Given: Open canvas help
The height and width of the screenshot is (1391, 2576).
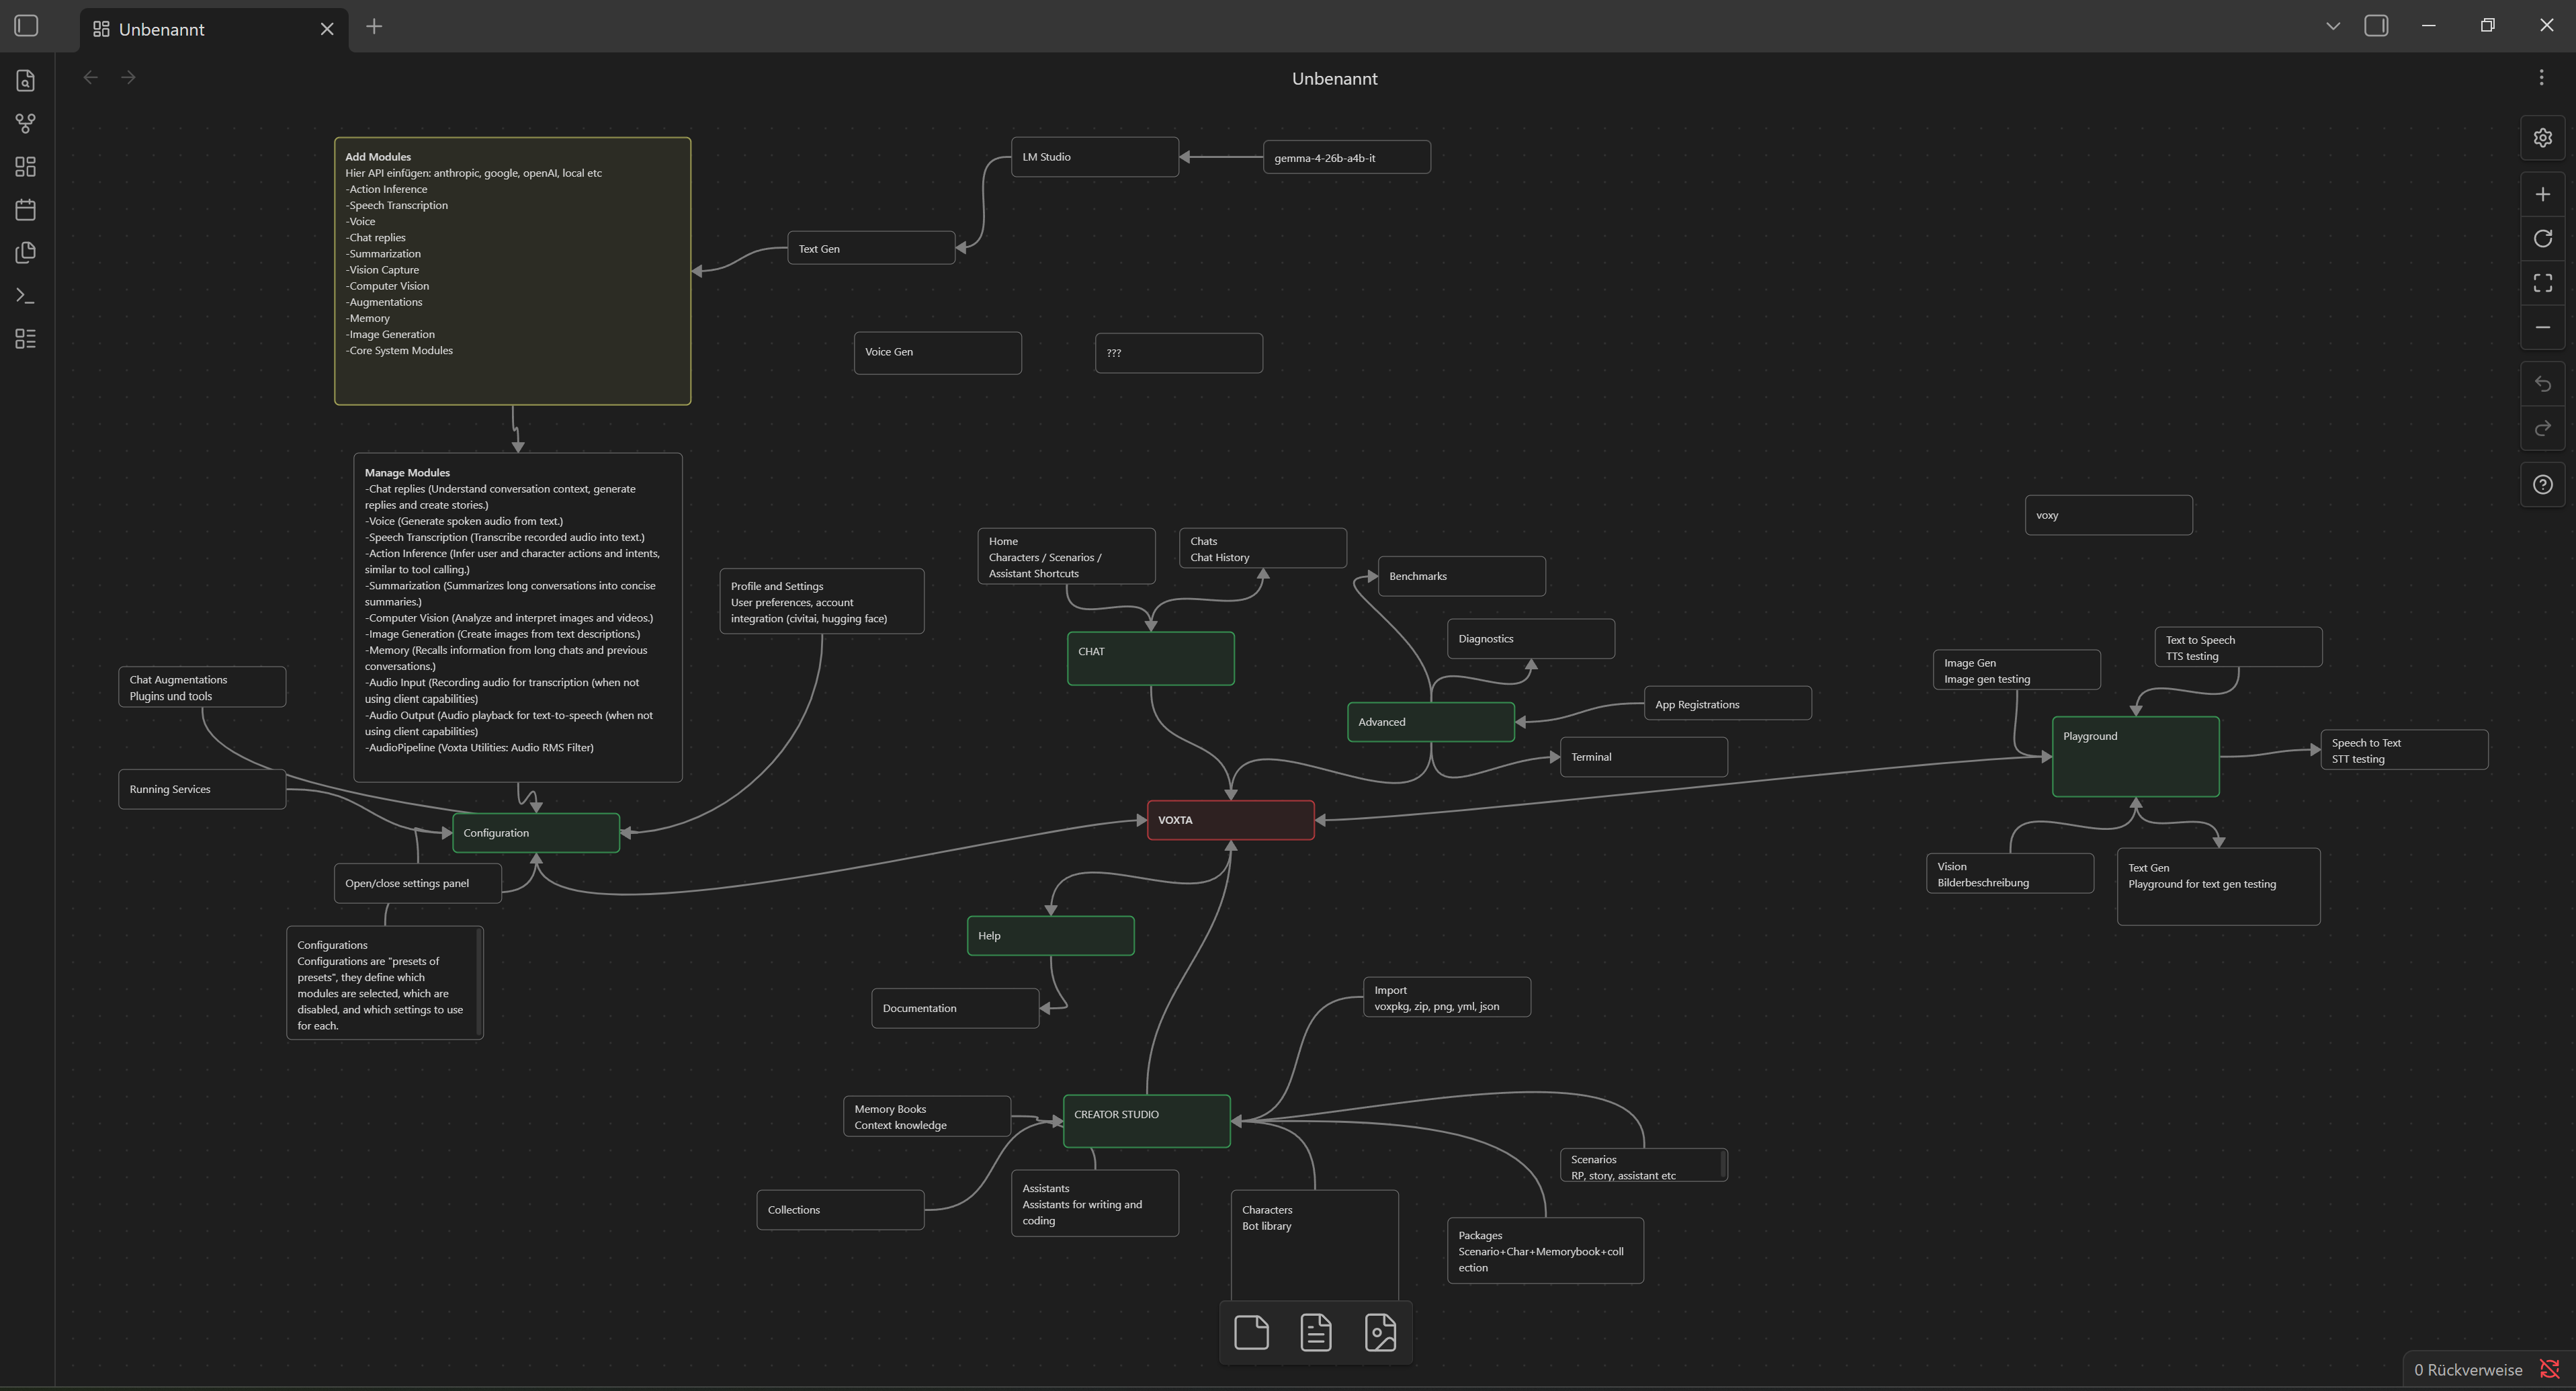Looking at the screenshot, I should pos(2542,485).
